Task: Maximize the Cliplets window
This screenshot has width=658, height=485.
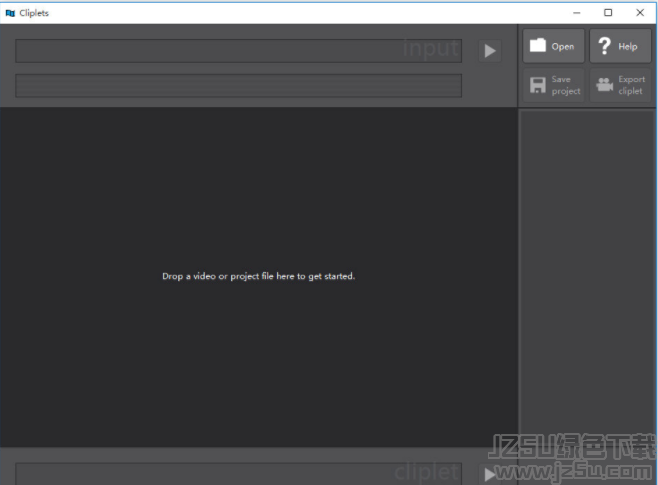Action: pos(608,13)
